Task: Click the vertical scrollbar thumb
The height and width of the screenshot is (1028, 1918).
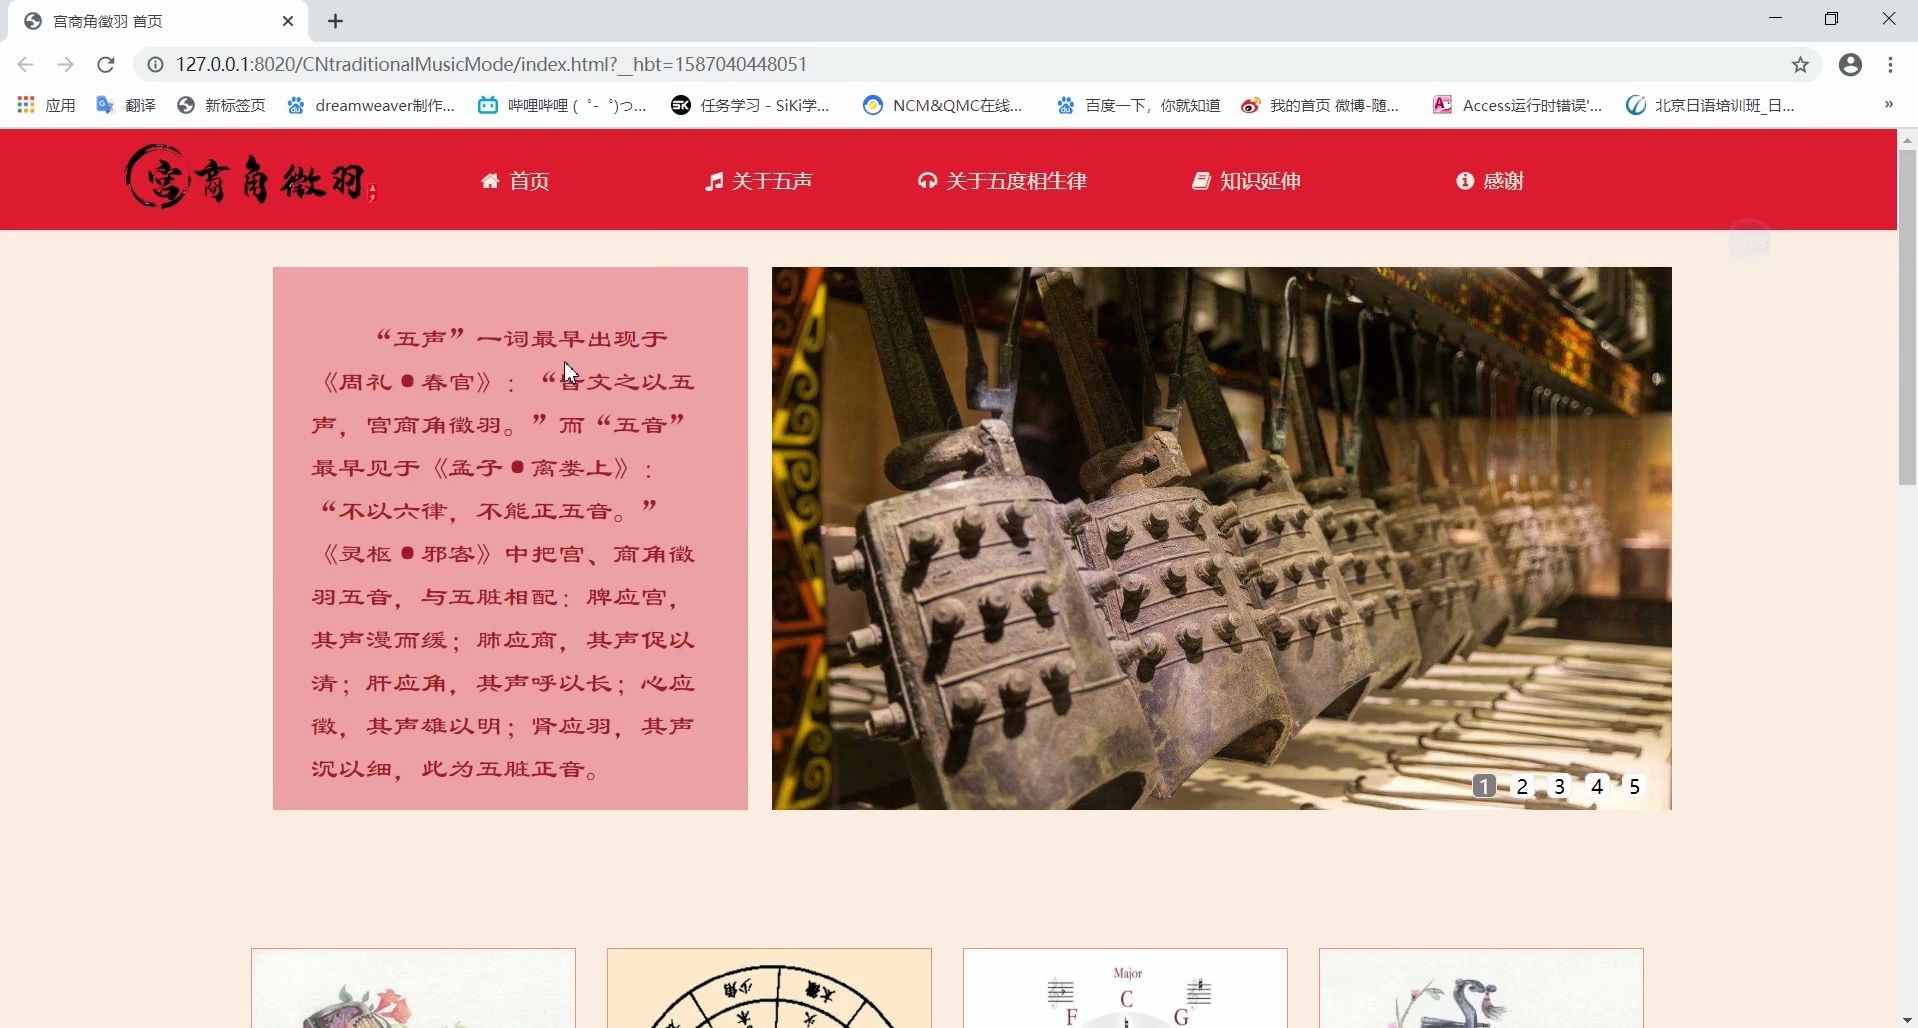Action: point(1907,318)
